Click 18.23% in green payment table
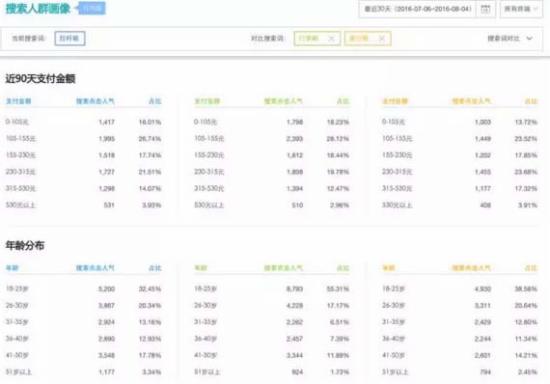 [x=338, y=122]
